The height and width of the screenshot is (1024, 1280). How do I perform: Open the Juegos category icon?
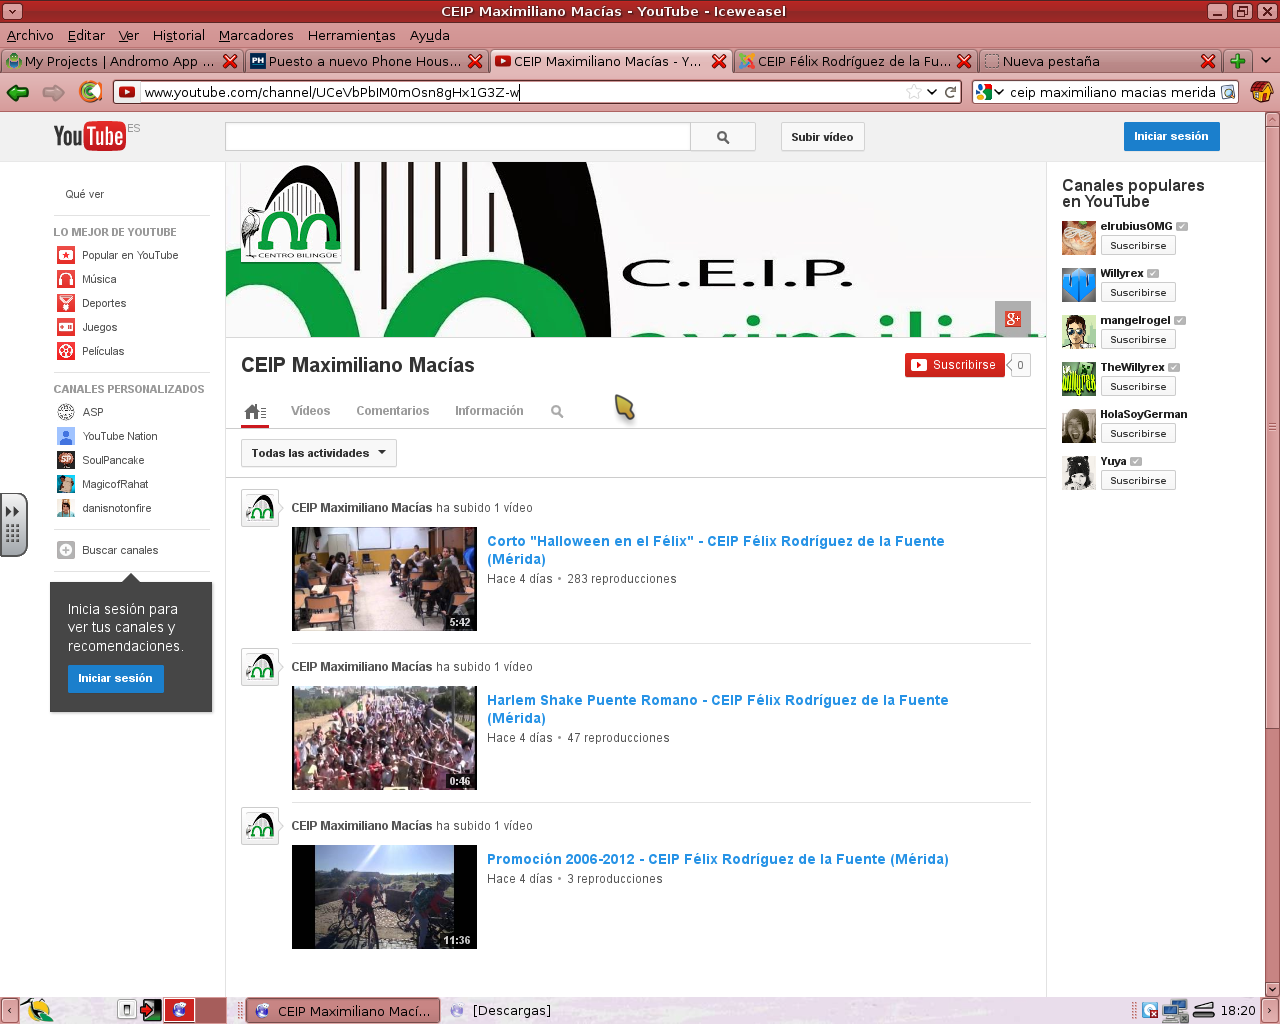(66, 327)
